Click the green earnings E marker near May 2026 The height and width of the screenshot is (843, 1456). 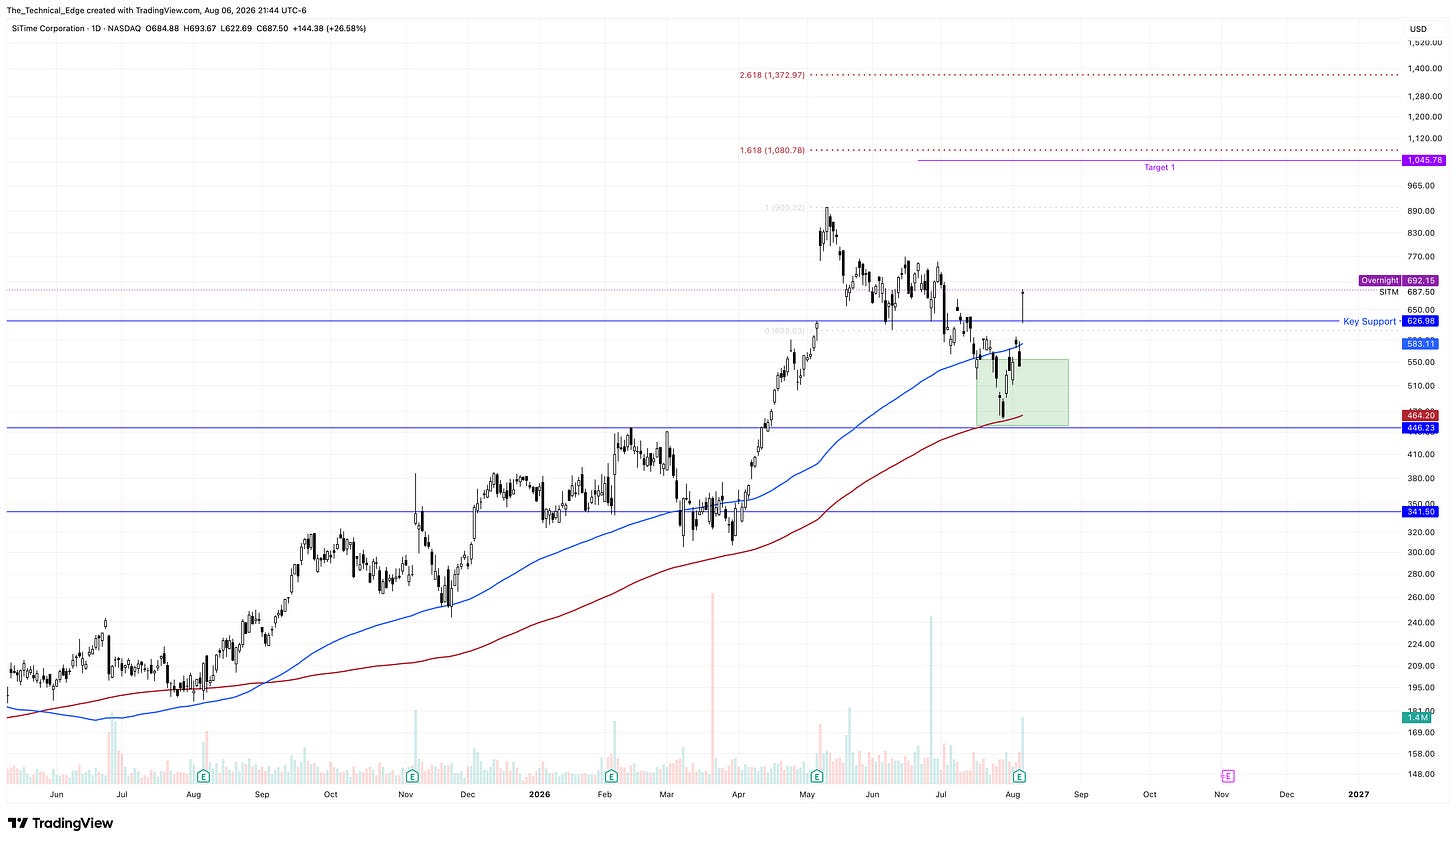click(817, 776)
